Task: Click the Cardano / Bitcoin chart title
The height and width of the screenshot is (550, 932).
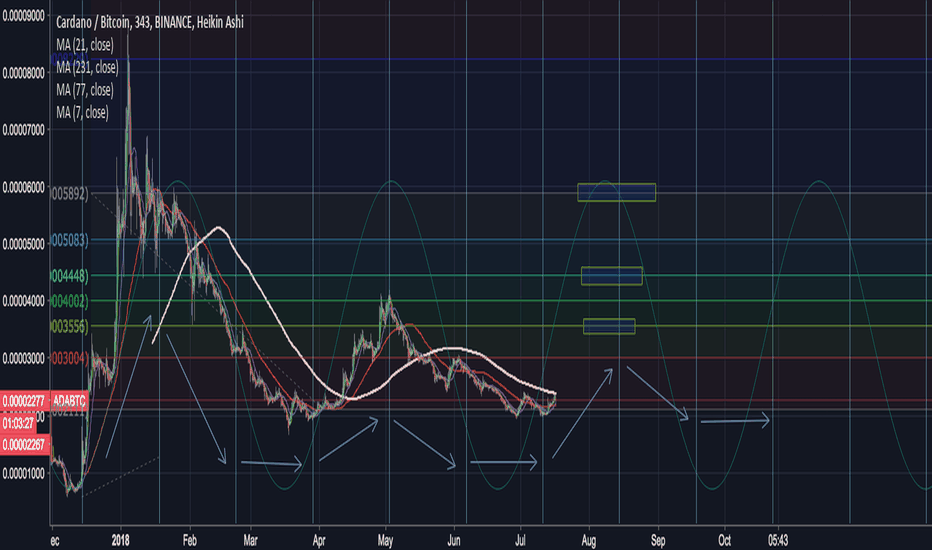Action: point(150,23)
